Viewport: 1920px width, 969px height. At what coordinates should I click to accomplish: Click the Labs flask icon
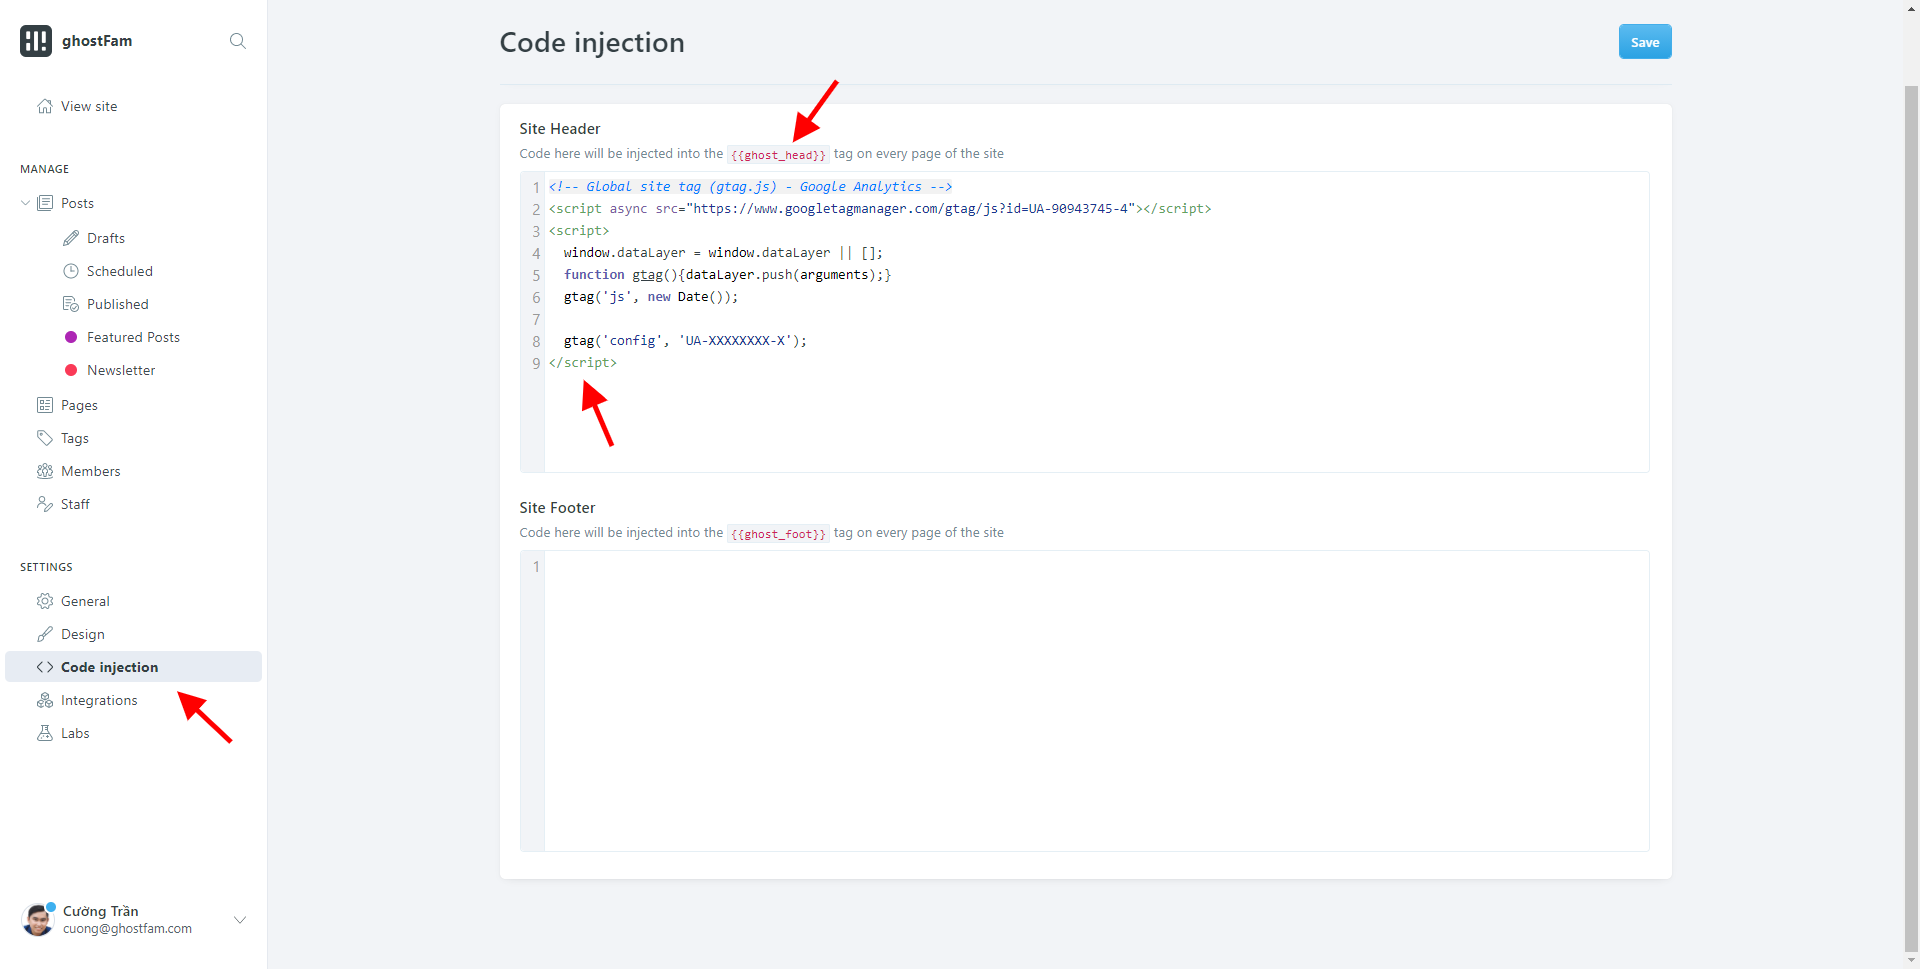click(x=45, y=733)
